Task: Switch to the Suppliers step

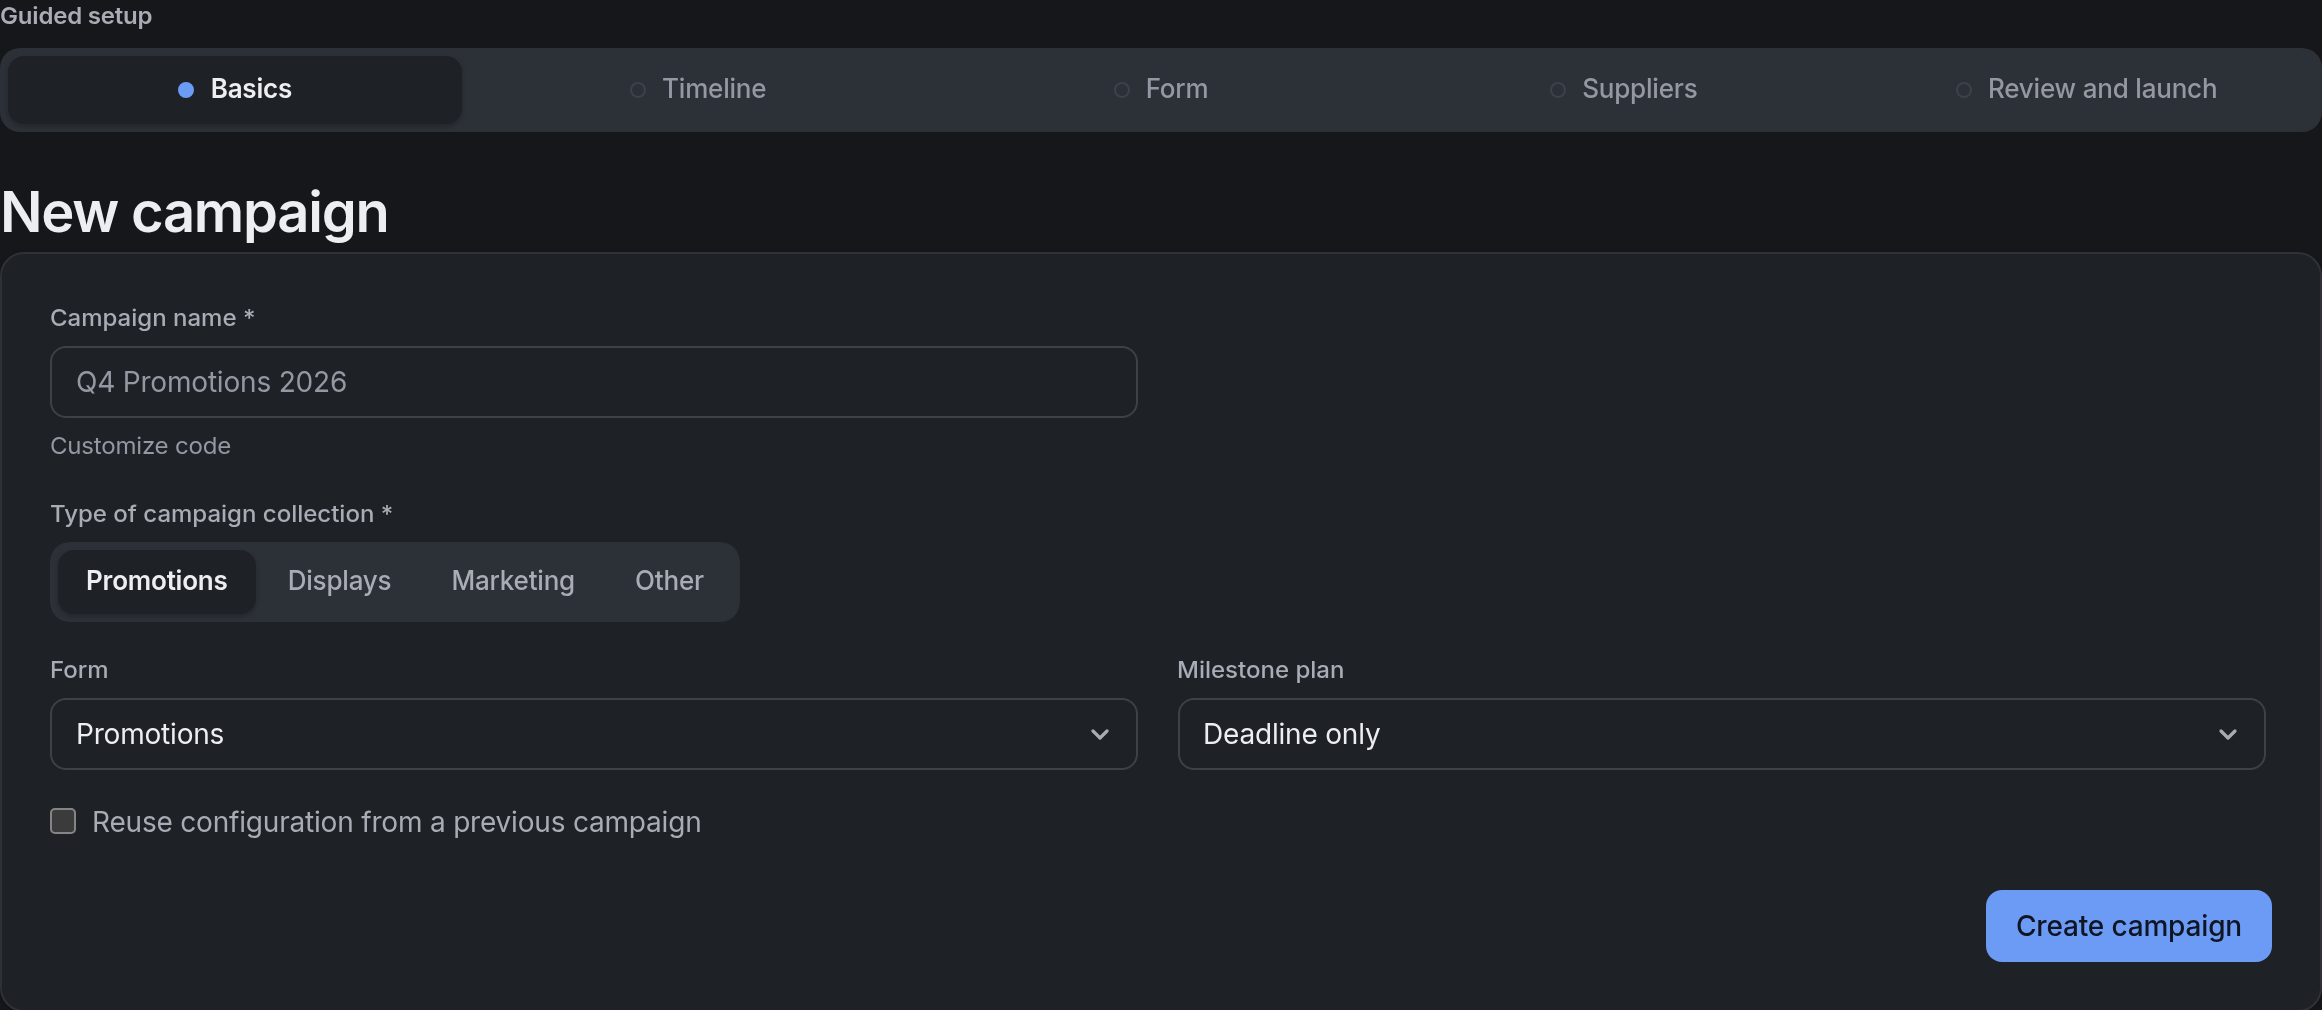Action: click(1624, 89)
